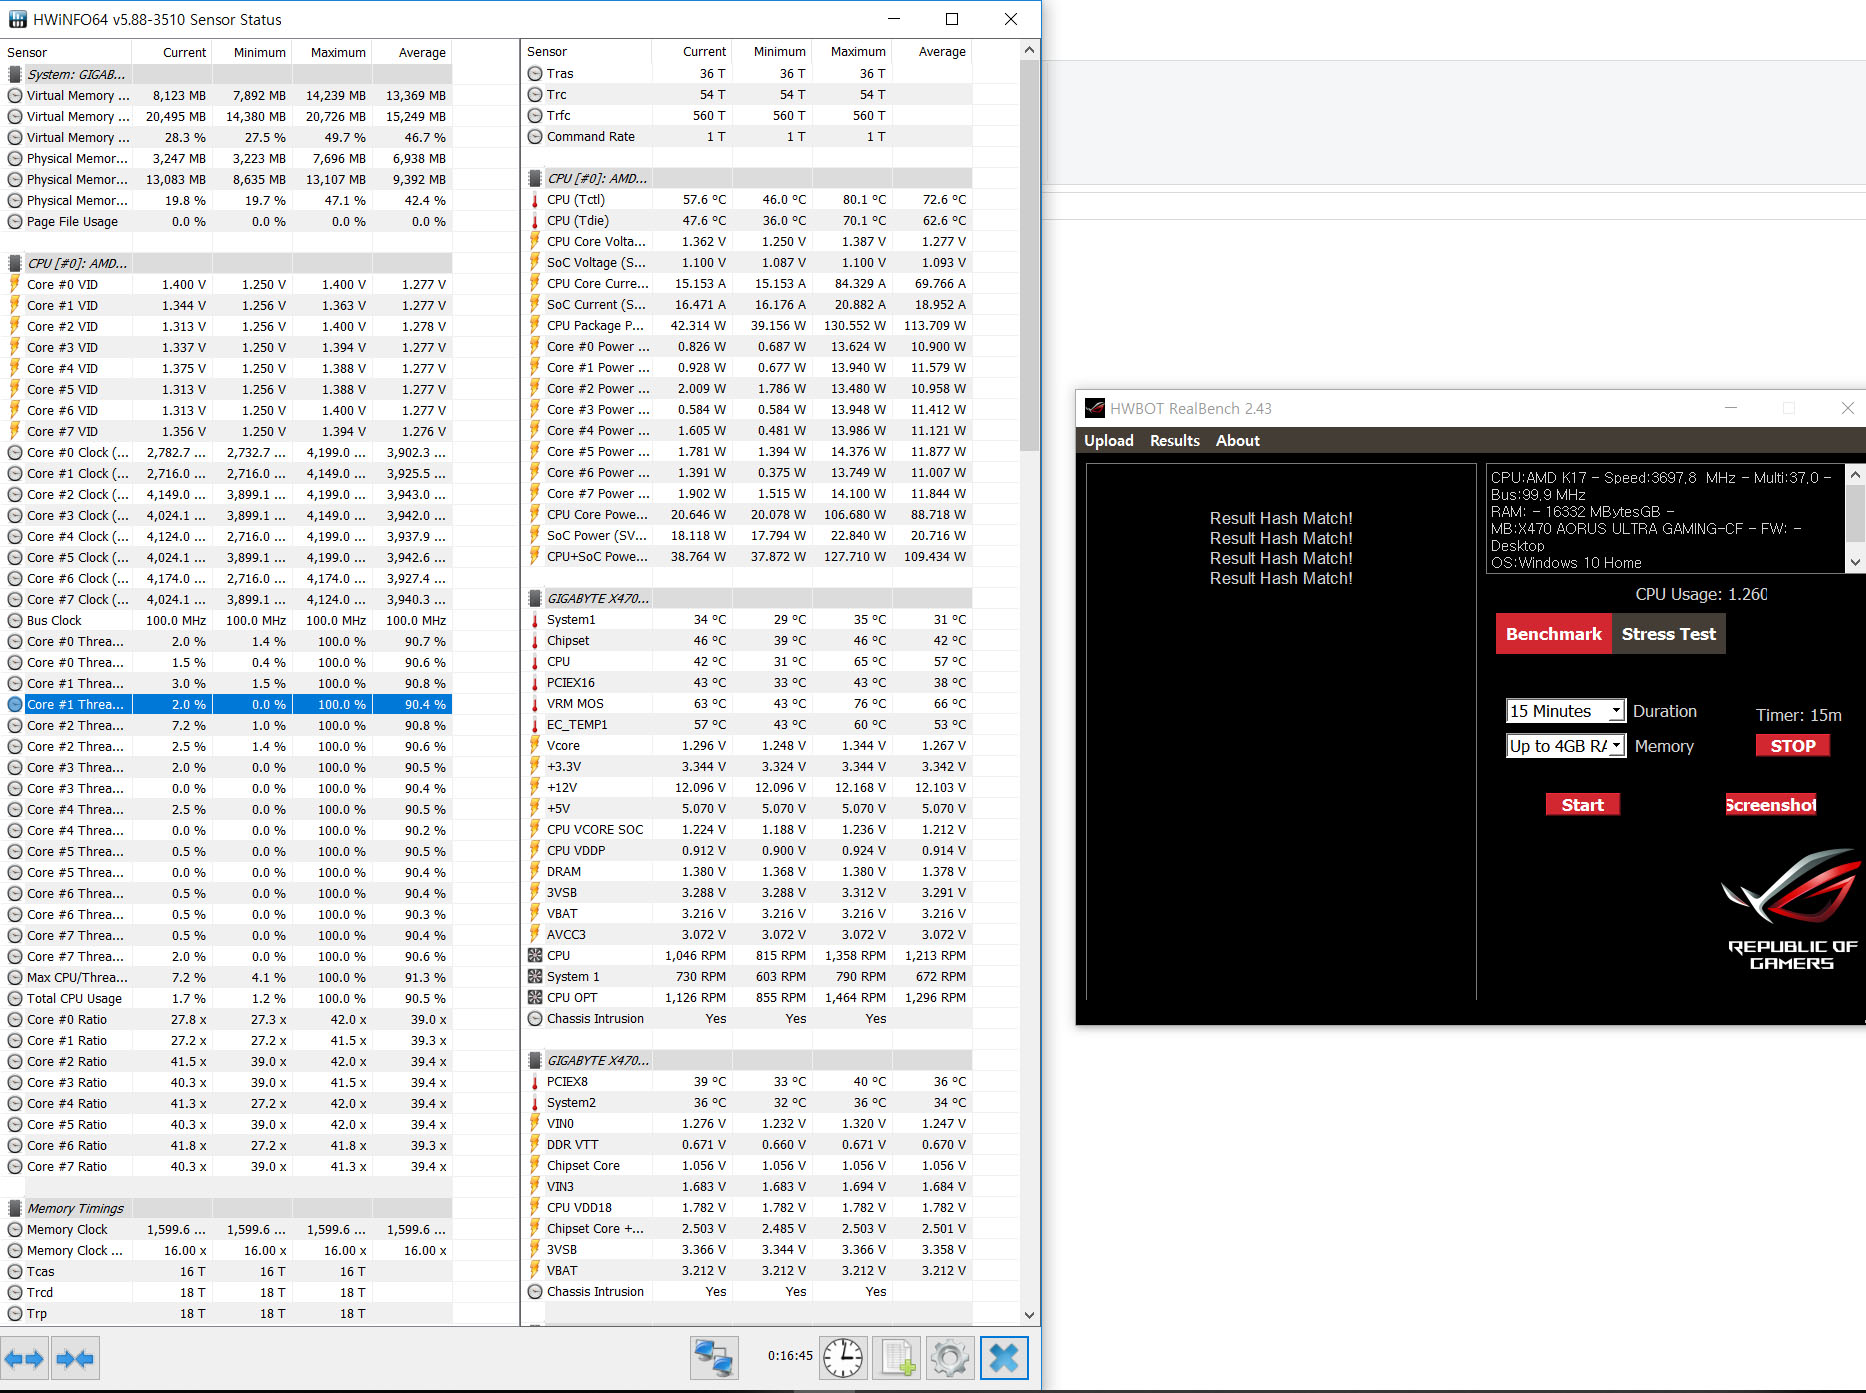Click the HWiNFO right pane scrollbar up arrow
The width and height of the screenshot is (1866, 1393).
click(x=1029, y=50)
